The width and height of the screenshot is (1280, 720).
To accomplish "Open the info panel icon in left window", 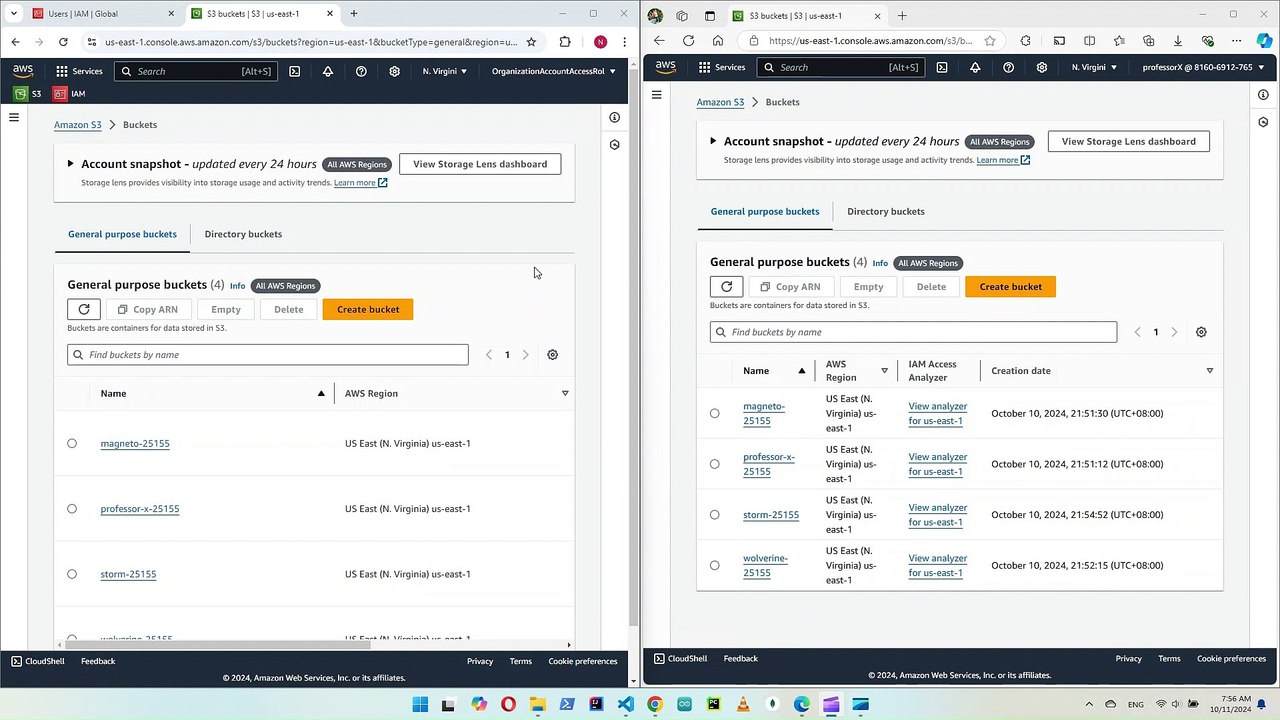I will click(614, 117).
